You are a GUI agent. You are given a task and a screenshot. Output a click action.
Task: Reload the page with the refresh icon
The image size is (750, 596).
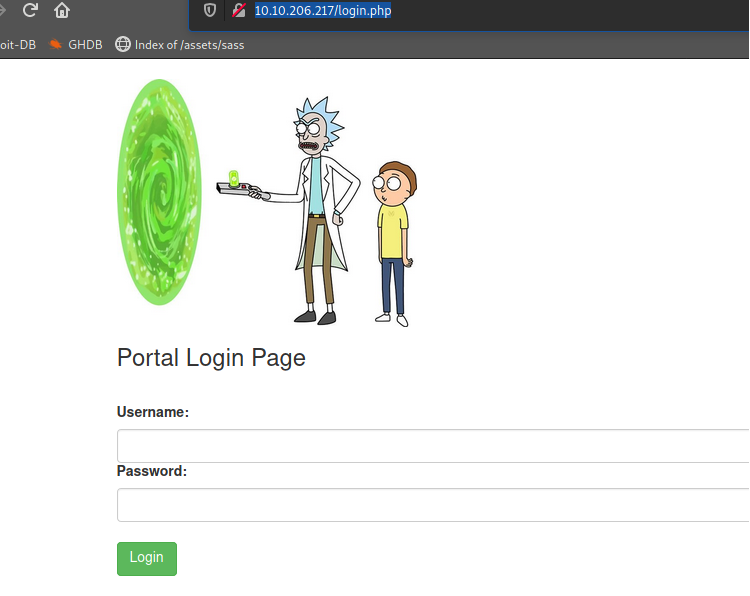30,10
